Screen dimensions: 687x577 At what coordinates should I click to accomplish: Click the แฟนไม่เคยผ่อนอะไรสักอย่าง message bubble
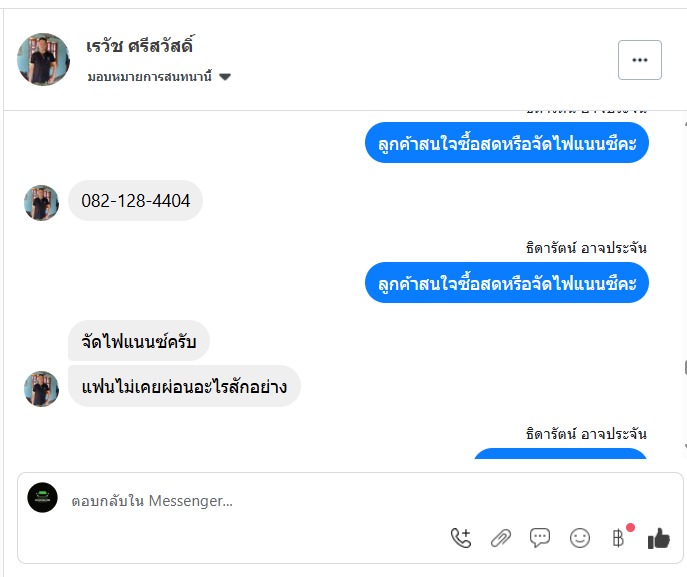[x=184, y=386]
